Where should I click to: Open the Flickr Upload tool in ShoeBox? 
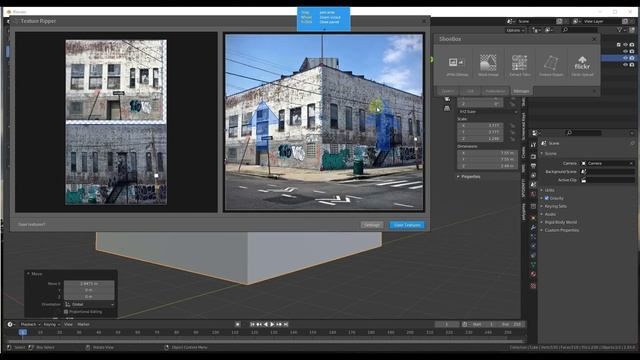pos(582,65)
